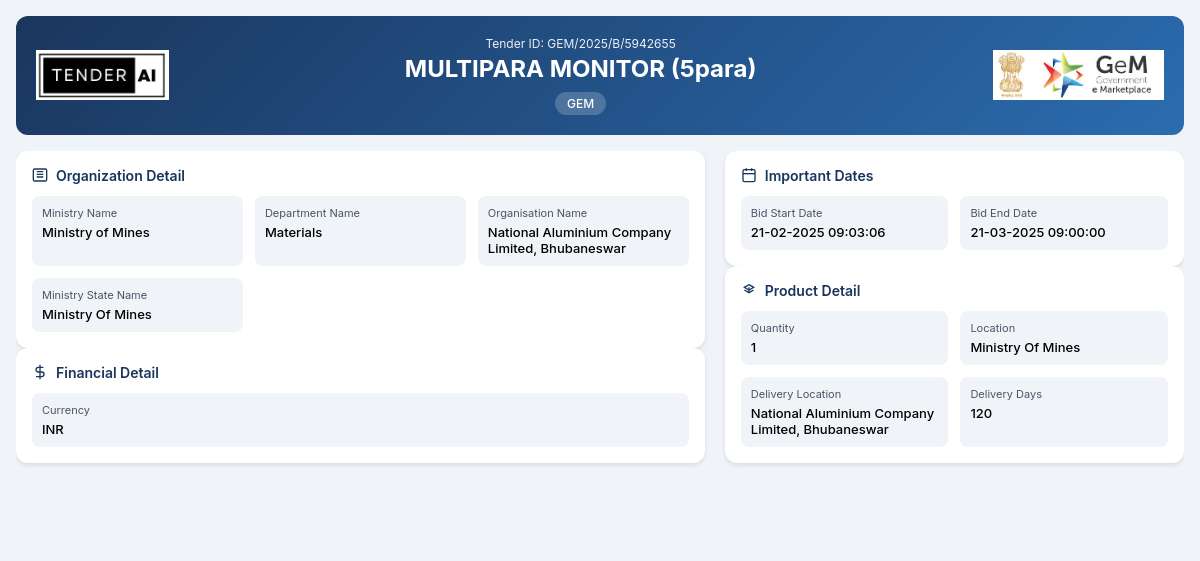
Task: Click the GEM badge under the title
Action: (x=580, y=103)
